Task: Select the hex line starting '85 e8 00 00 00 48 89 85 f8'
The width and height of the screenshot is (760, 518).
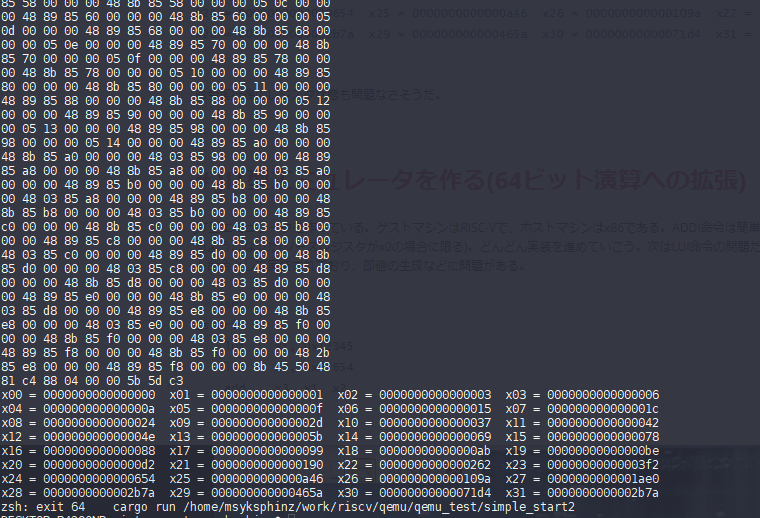Action: tap(166, 367)
